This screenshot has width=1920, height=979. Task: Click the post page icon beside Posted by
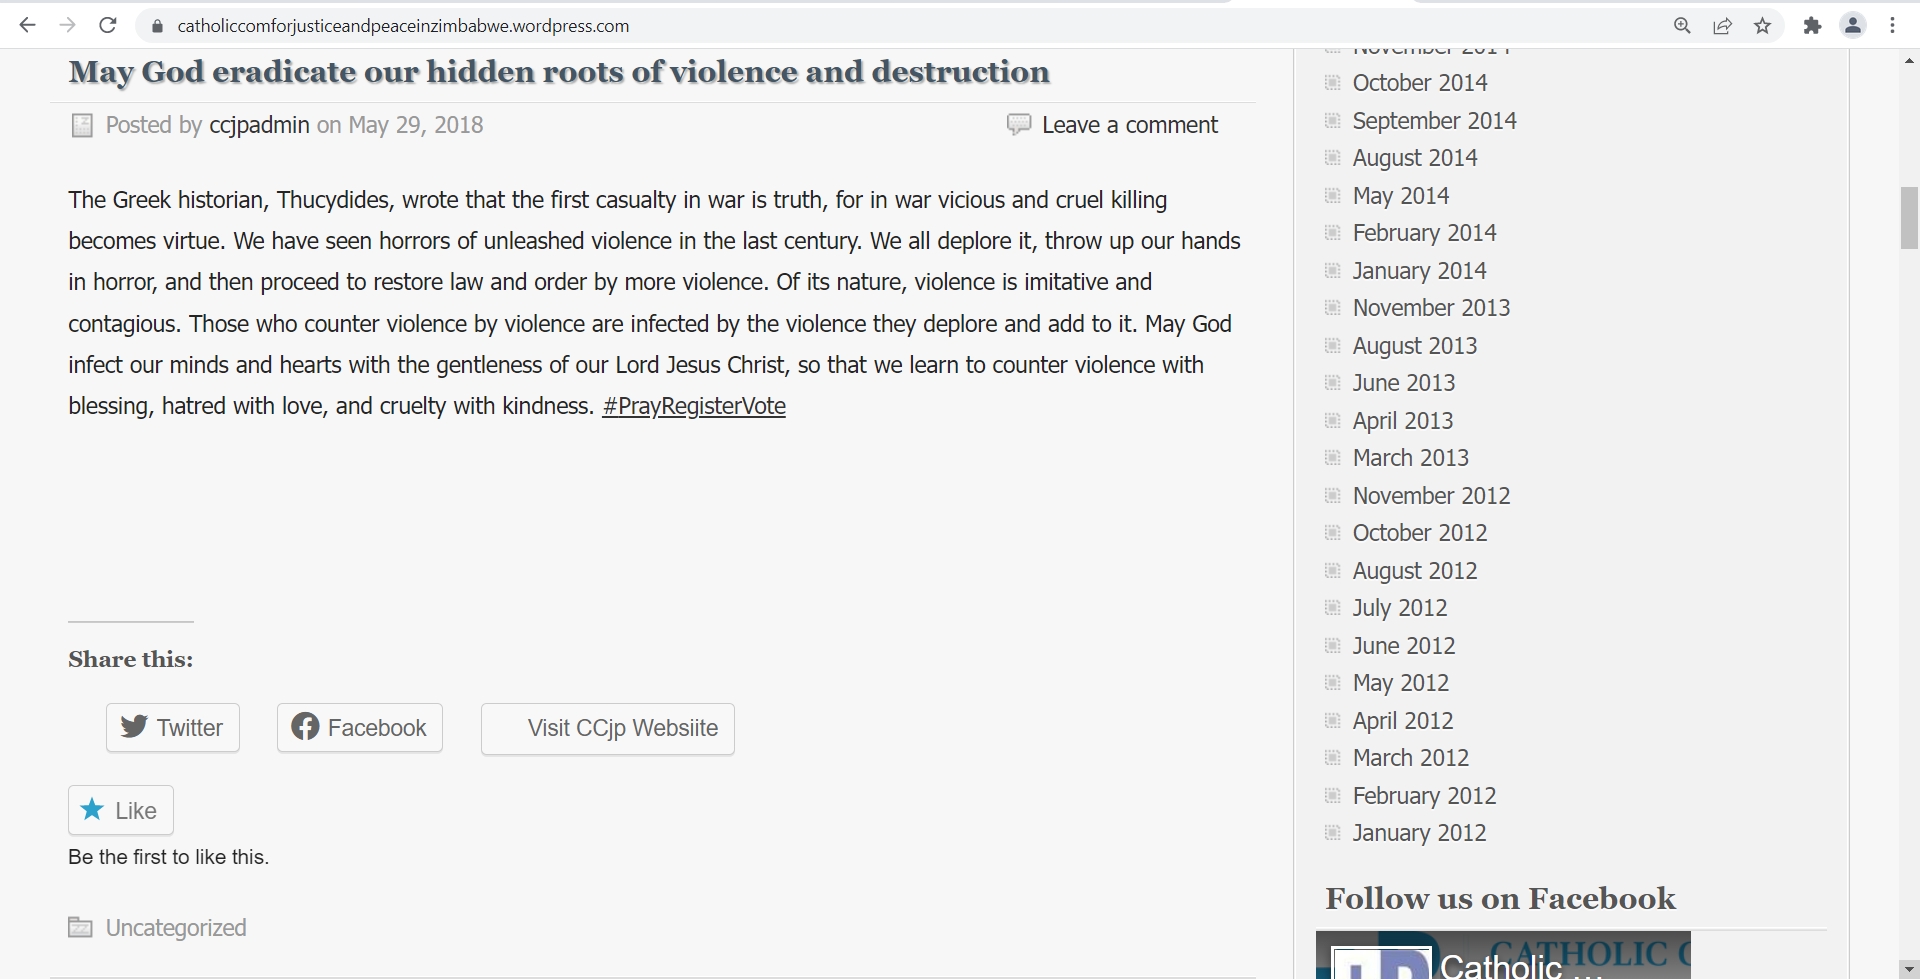pyautogui.click(x=82, y=125)
